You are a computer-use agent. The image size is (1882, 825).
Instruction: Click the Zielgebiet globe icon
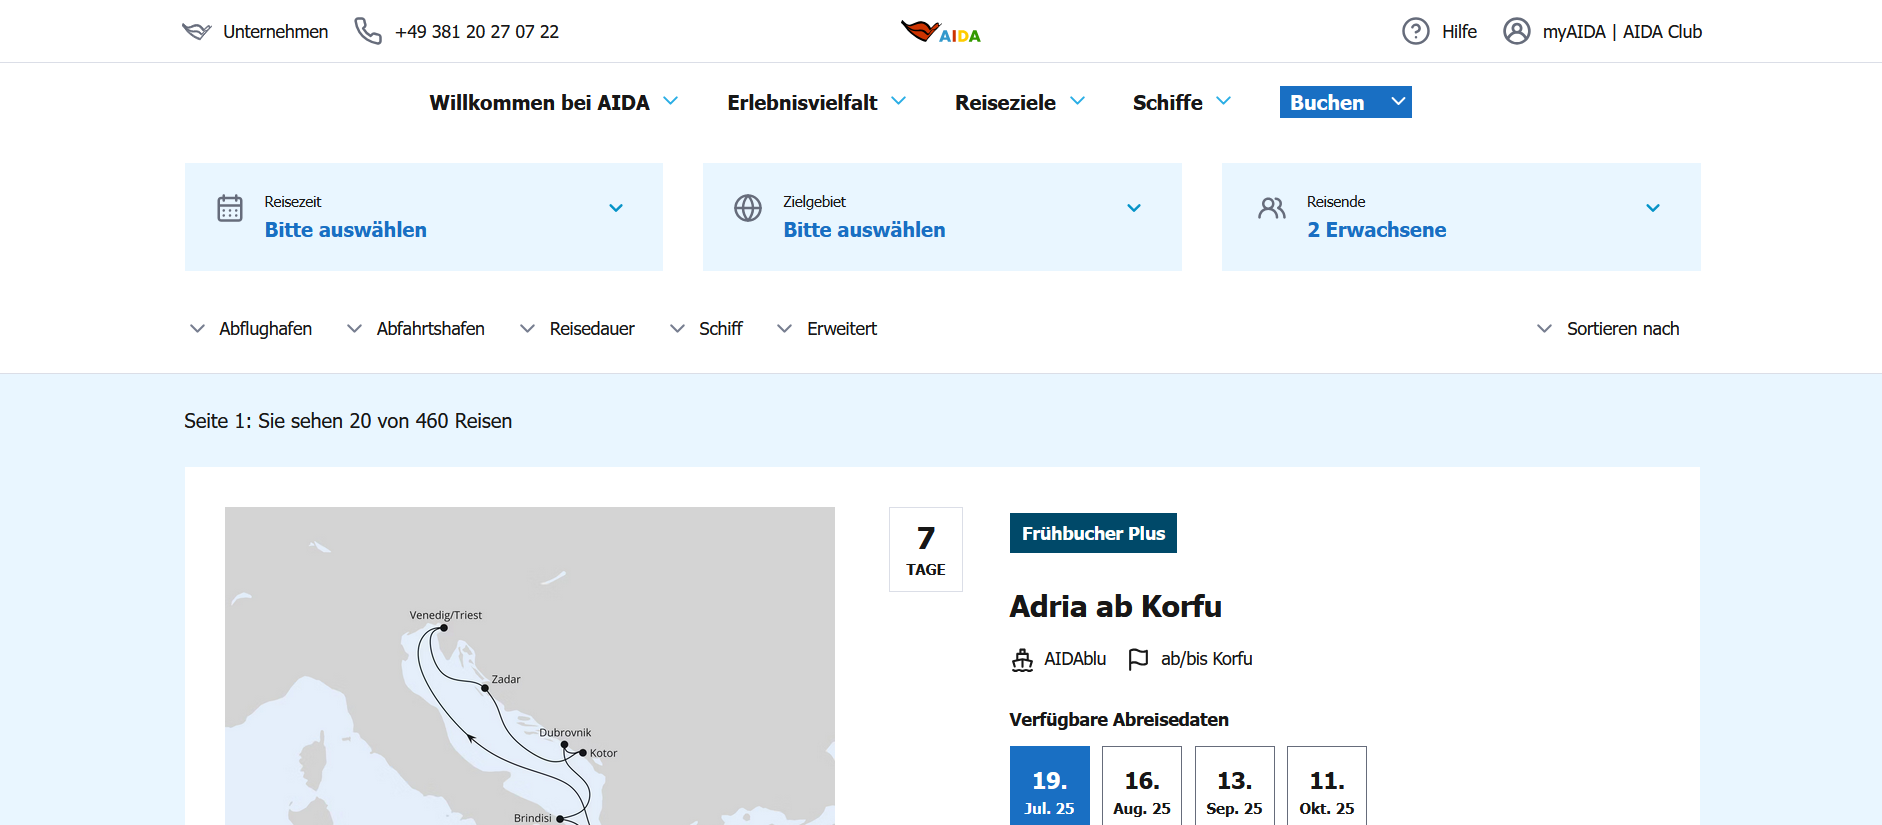point(748,208)
